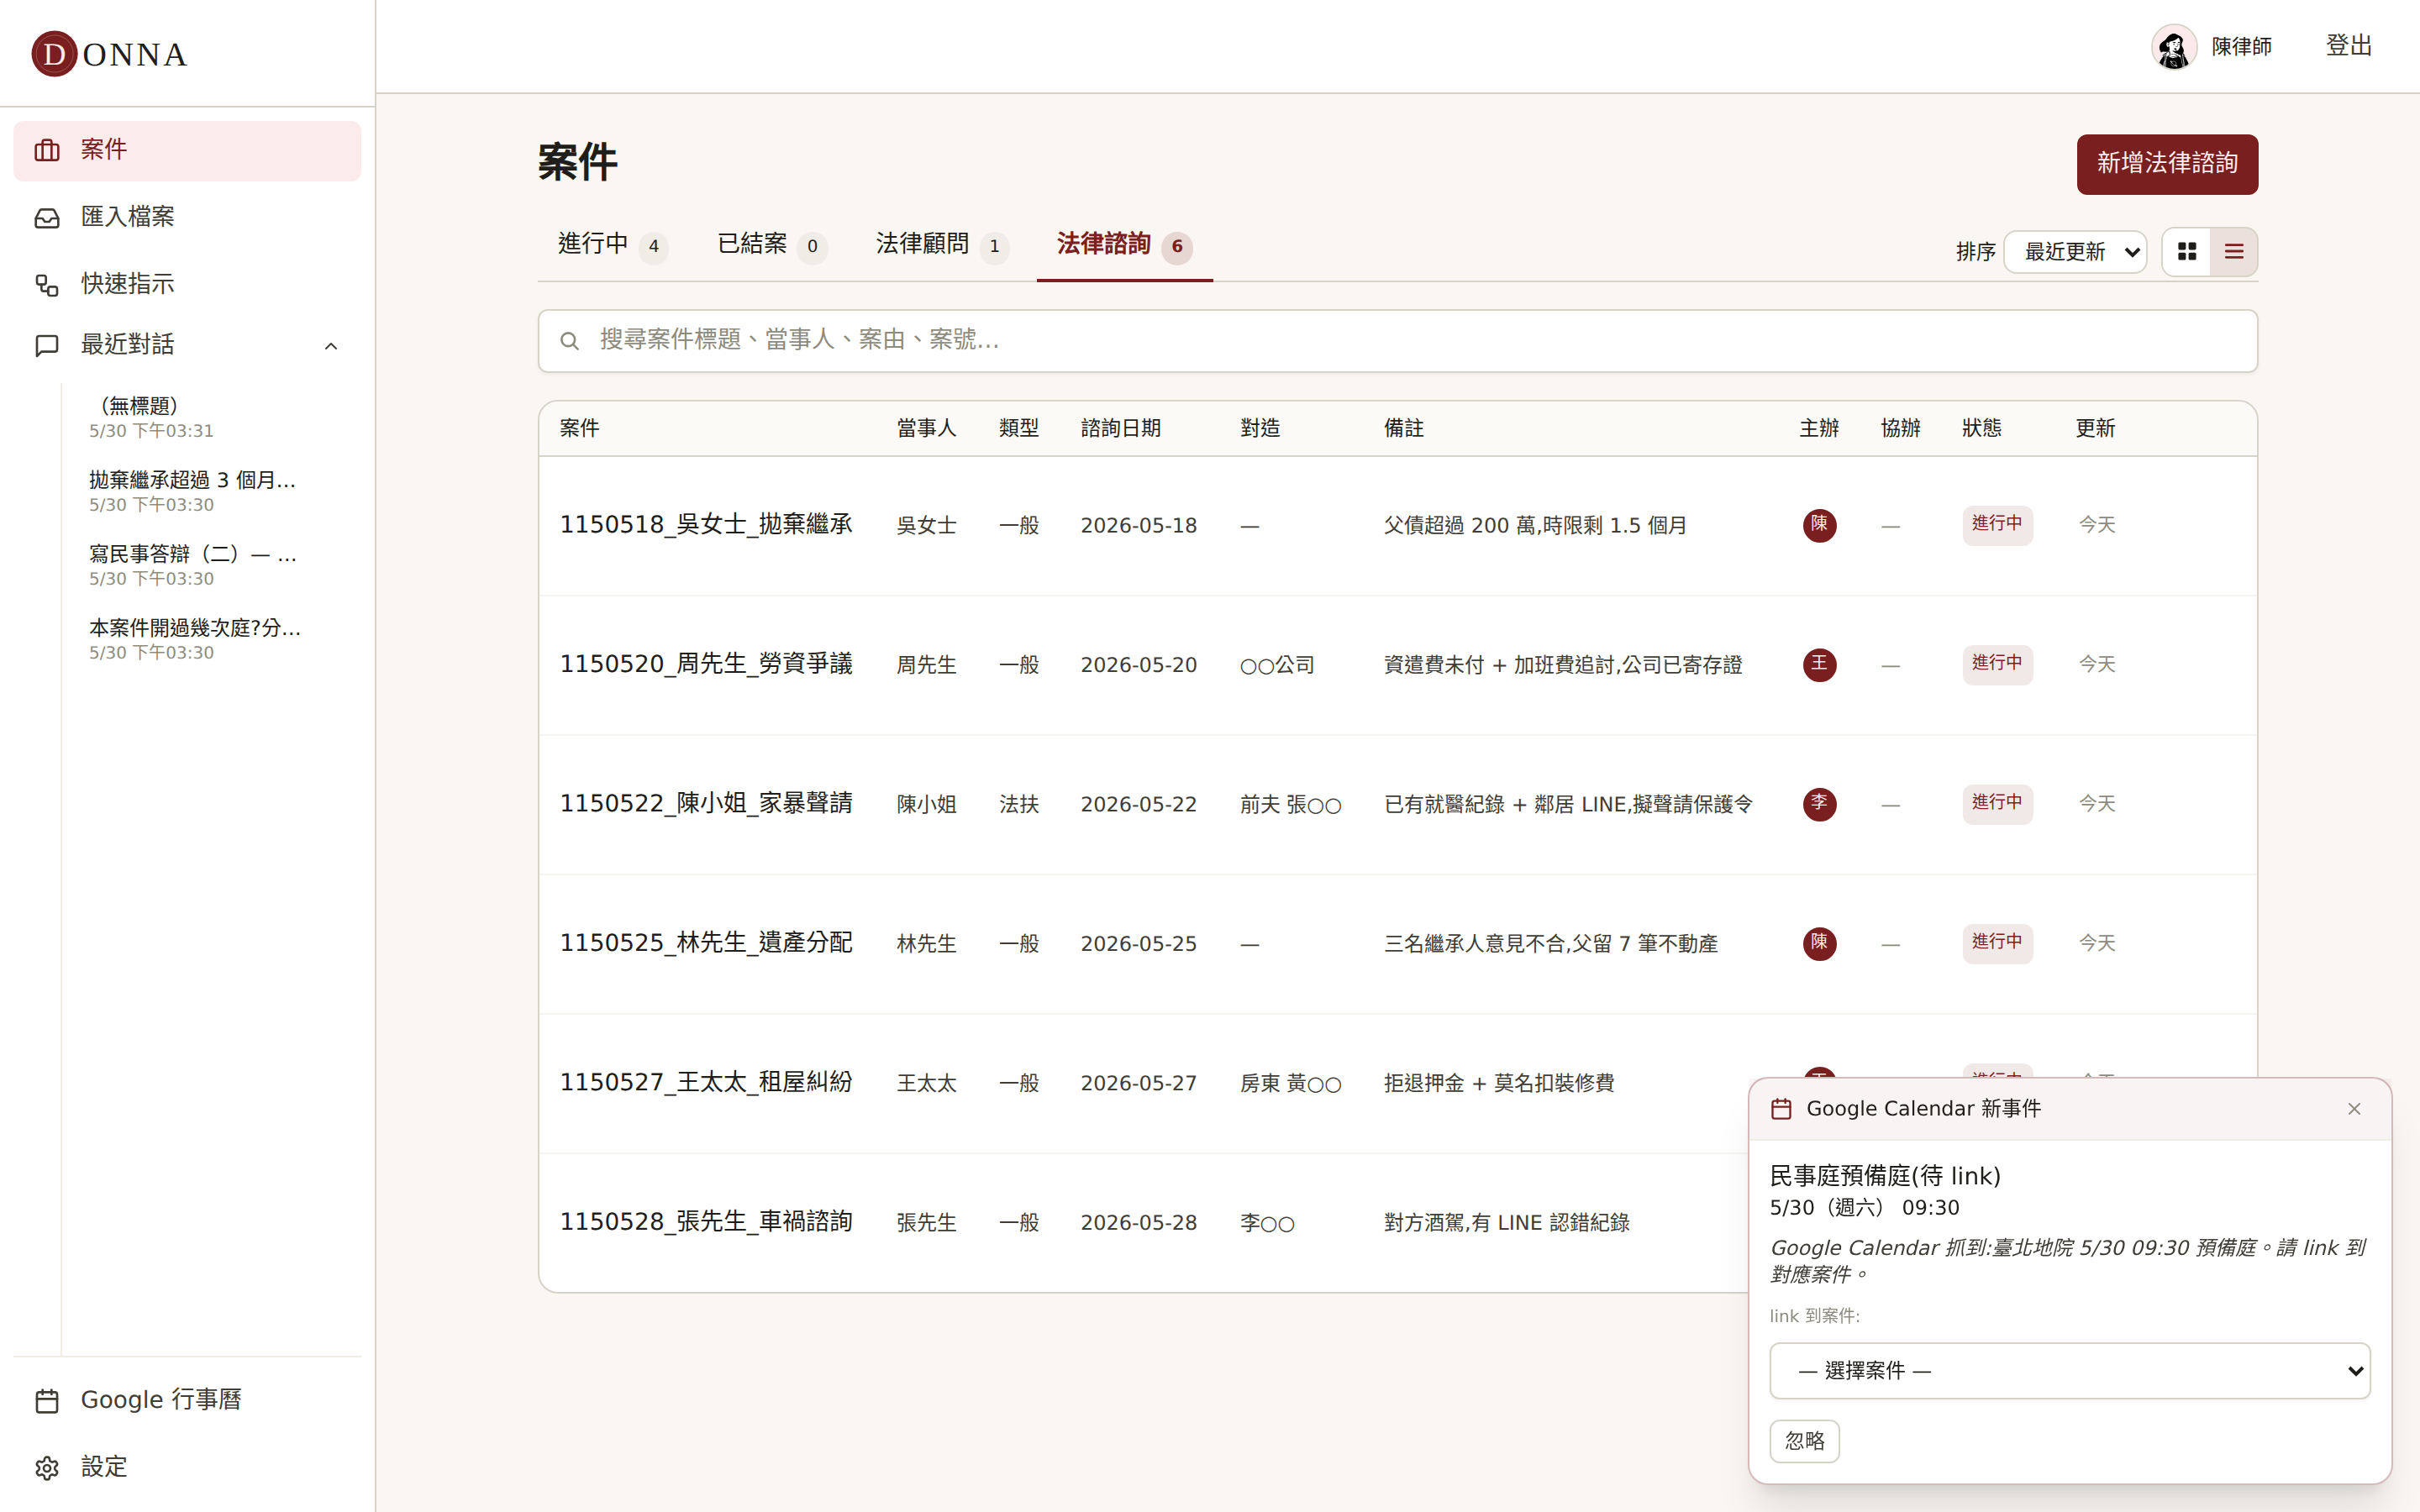Image resolution: width=2420 pixels, height=1512 pixels.
Task: Close the Google Calendar 新事件 popup
Action: tap(2354, 1109)
